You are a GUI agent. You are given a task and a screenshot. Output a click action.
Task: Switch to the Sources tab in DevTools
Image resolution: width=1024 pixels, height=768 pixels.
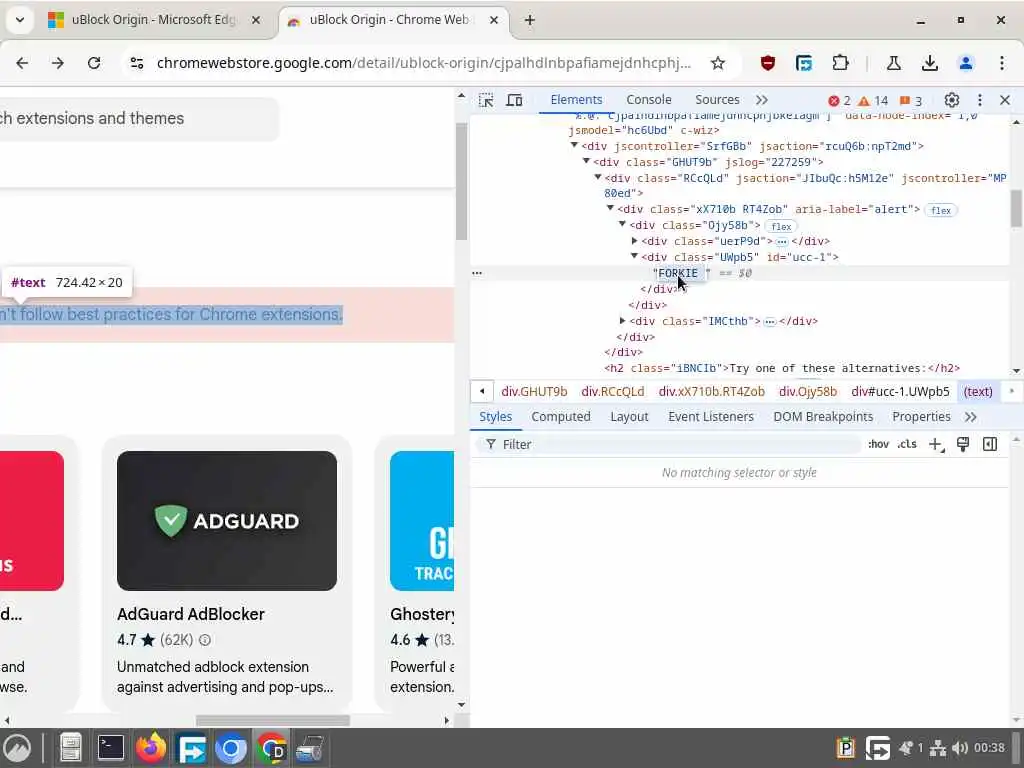coord(717,100)
